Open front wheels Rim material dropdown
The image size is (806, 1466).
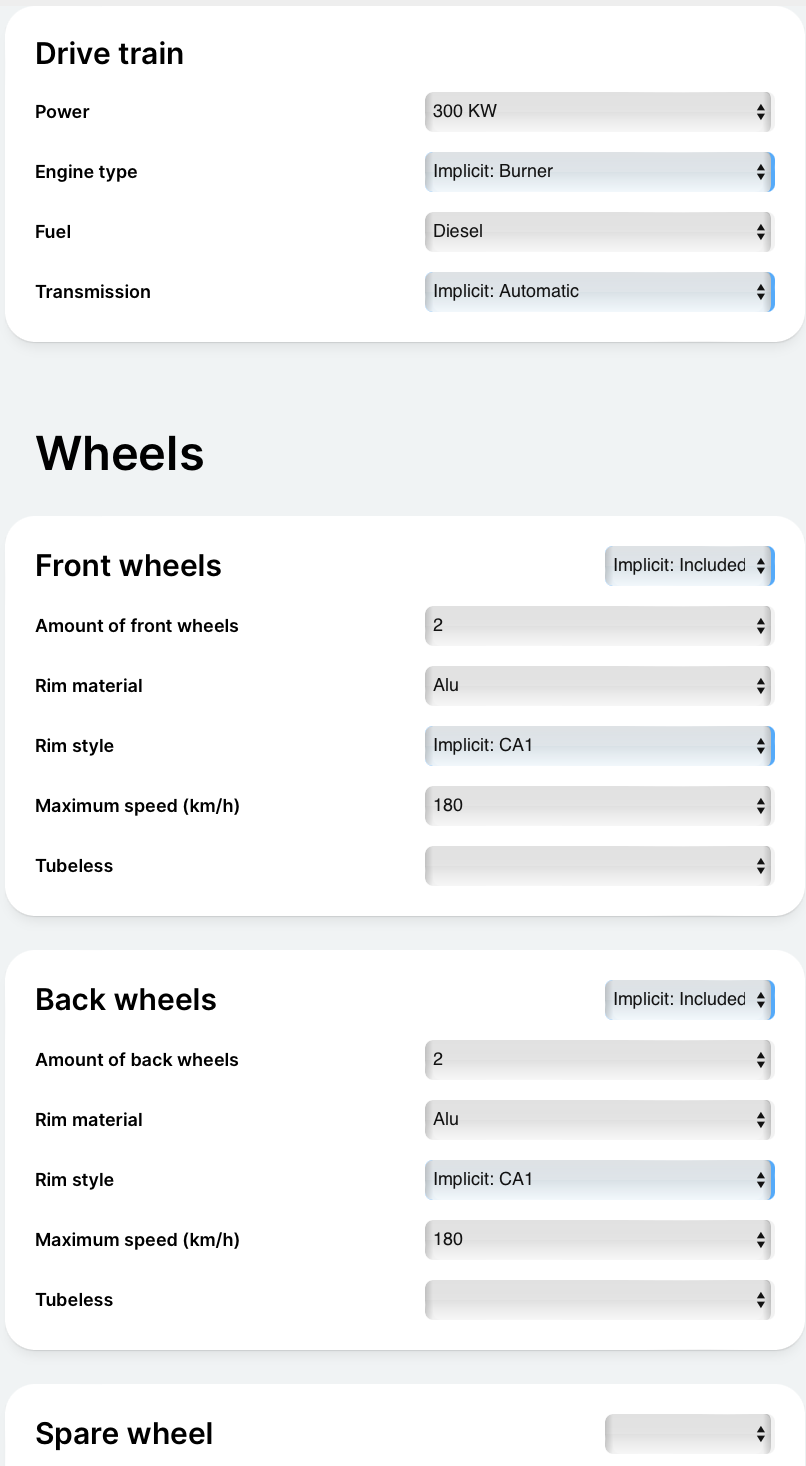[599, 686]
